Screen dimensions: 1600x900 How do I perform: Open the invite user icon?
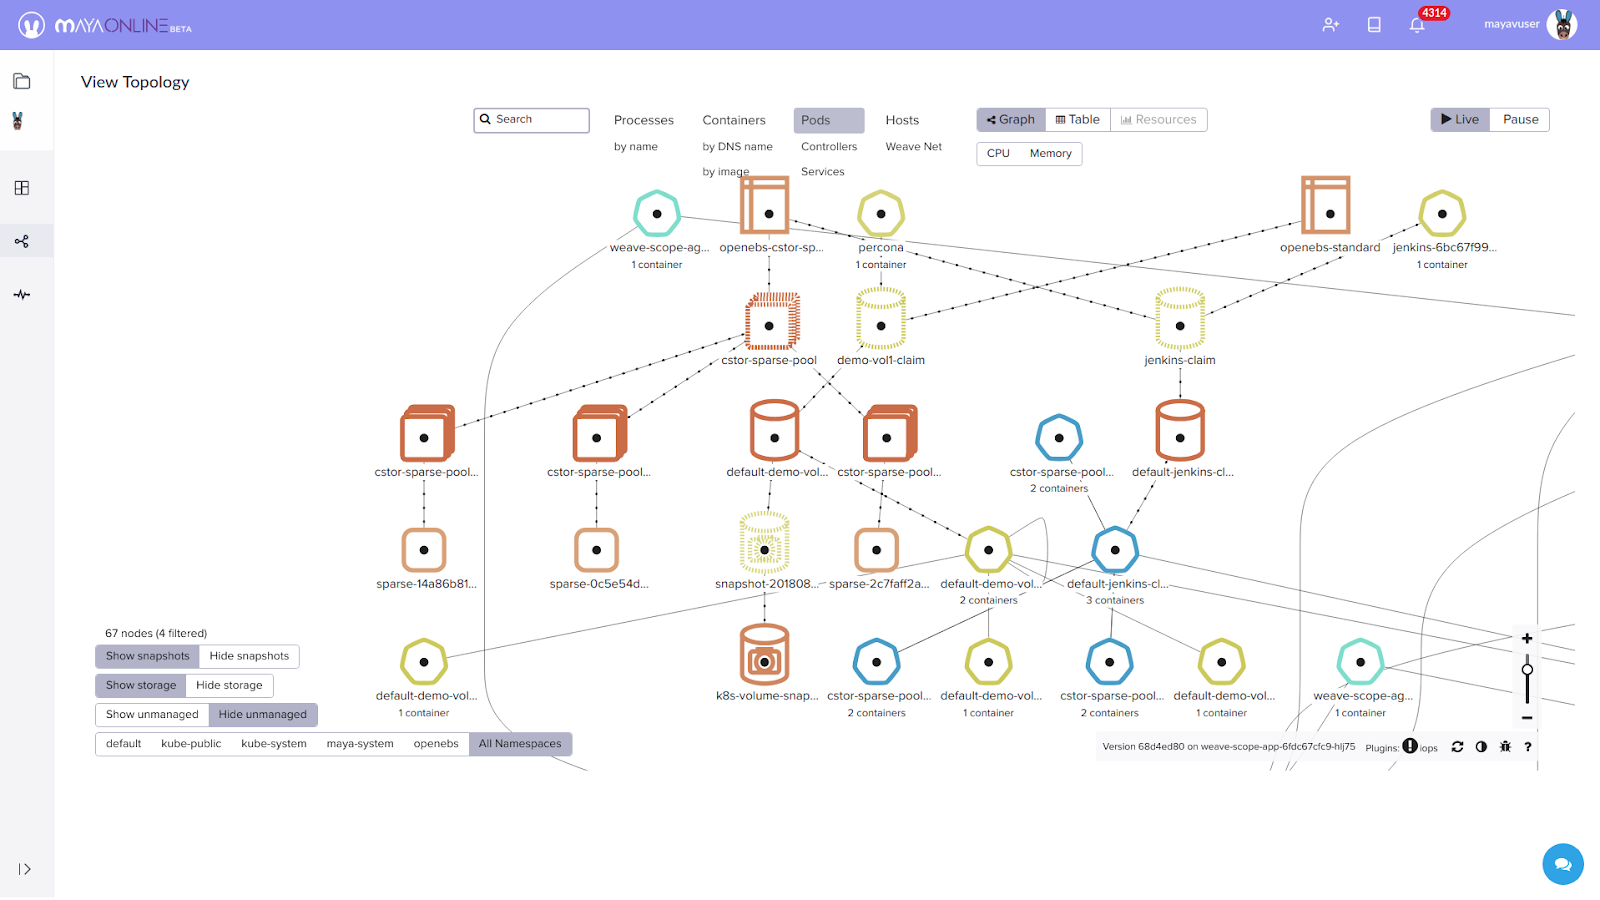pos(1330,25)
